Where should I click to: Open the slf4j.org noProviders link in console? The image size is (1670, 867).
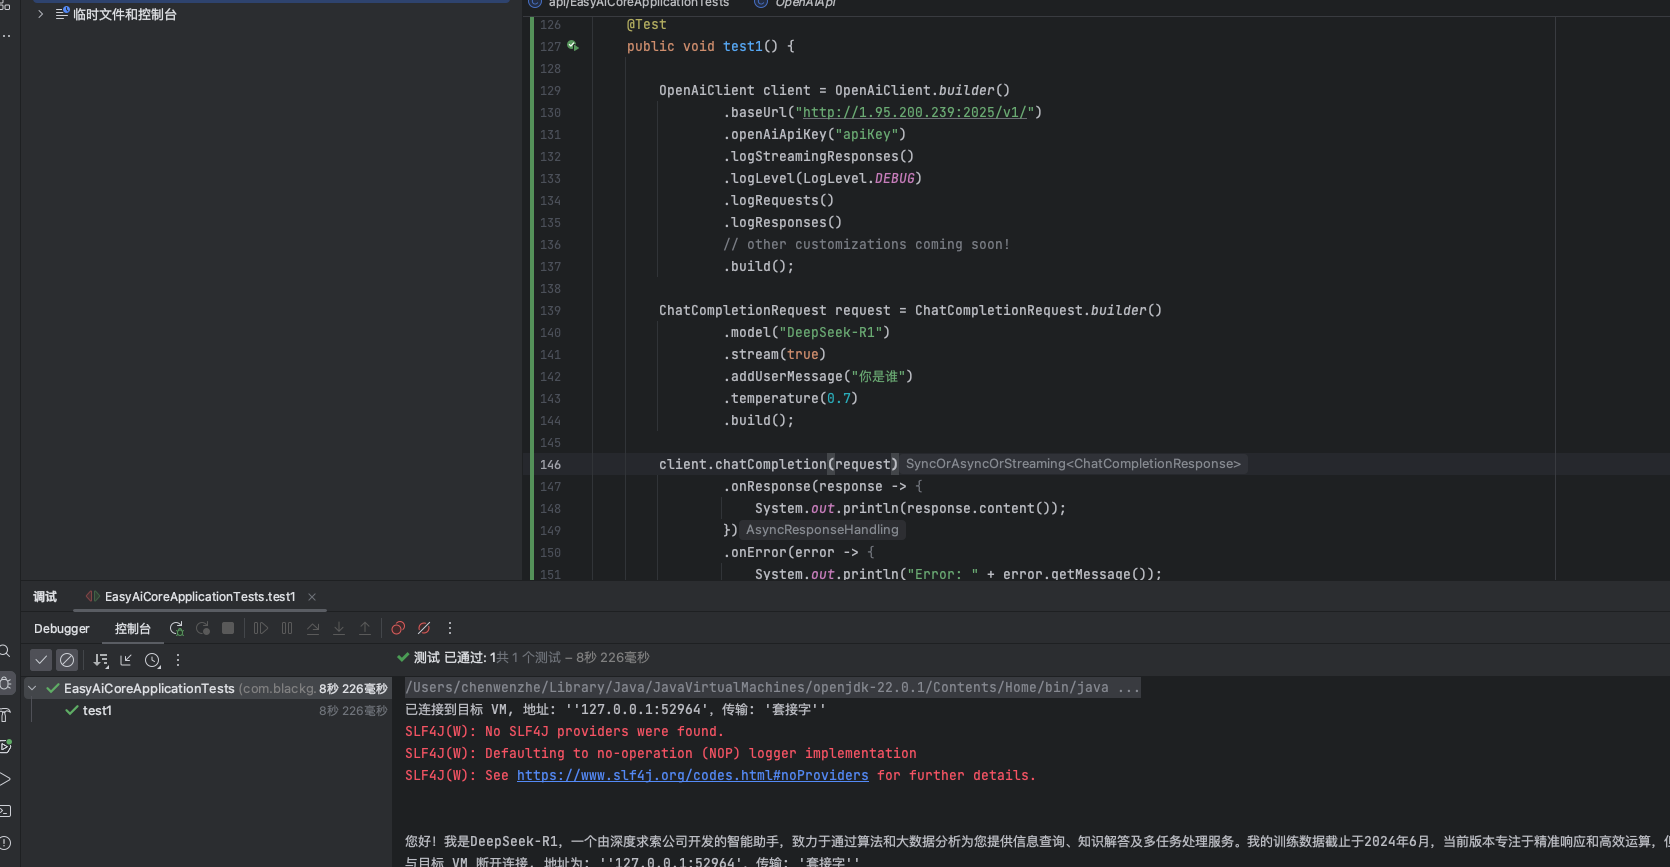693,775
